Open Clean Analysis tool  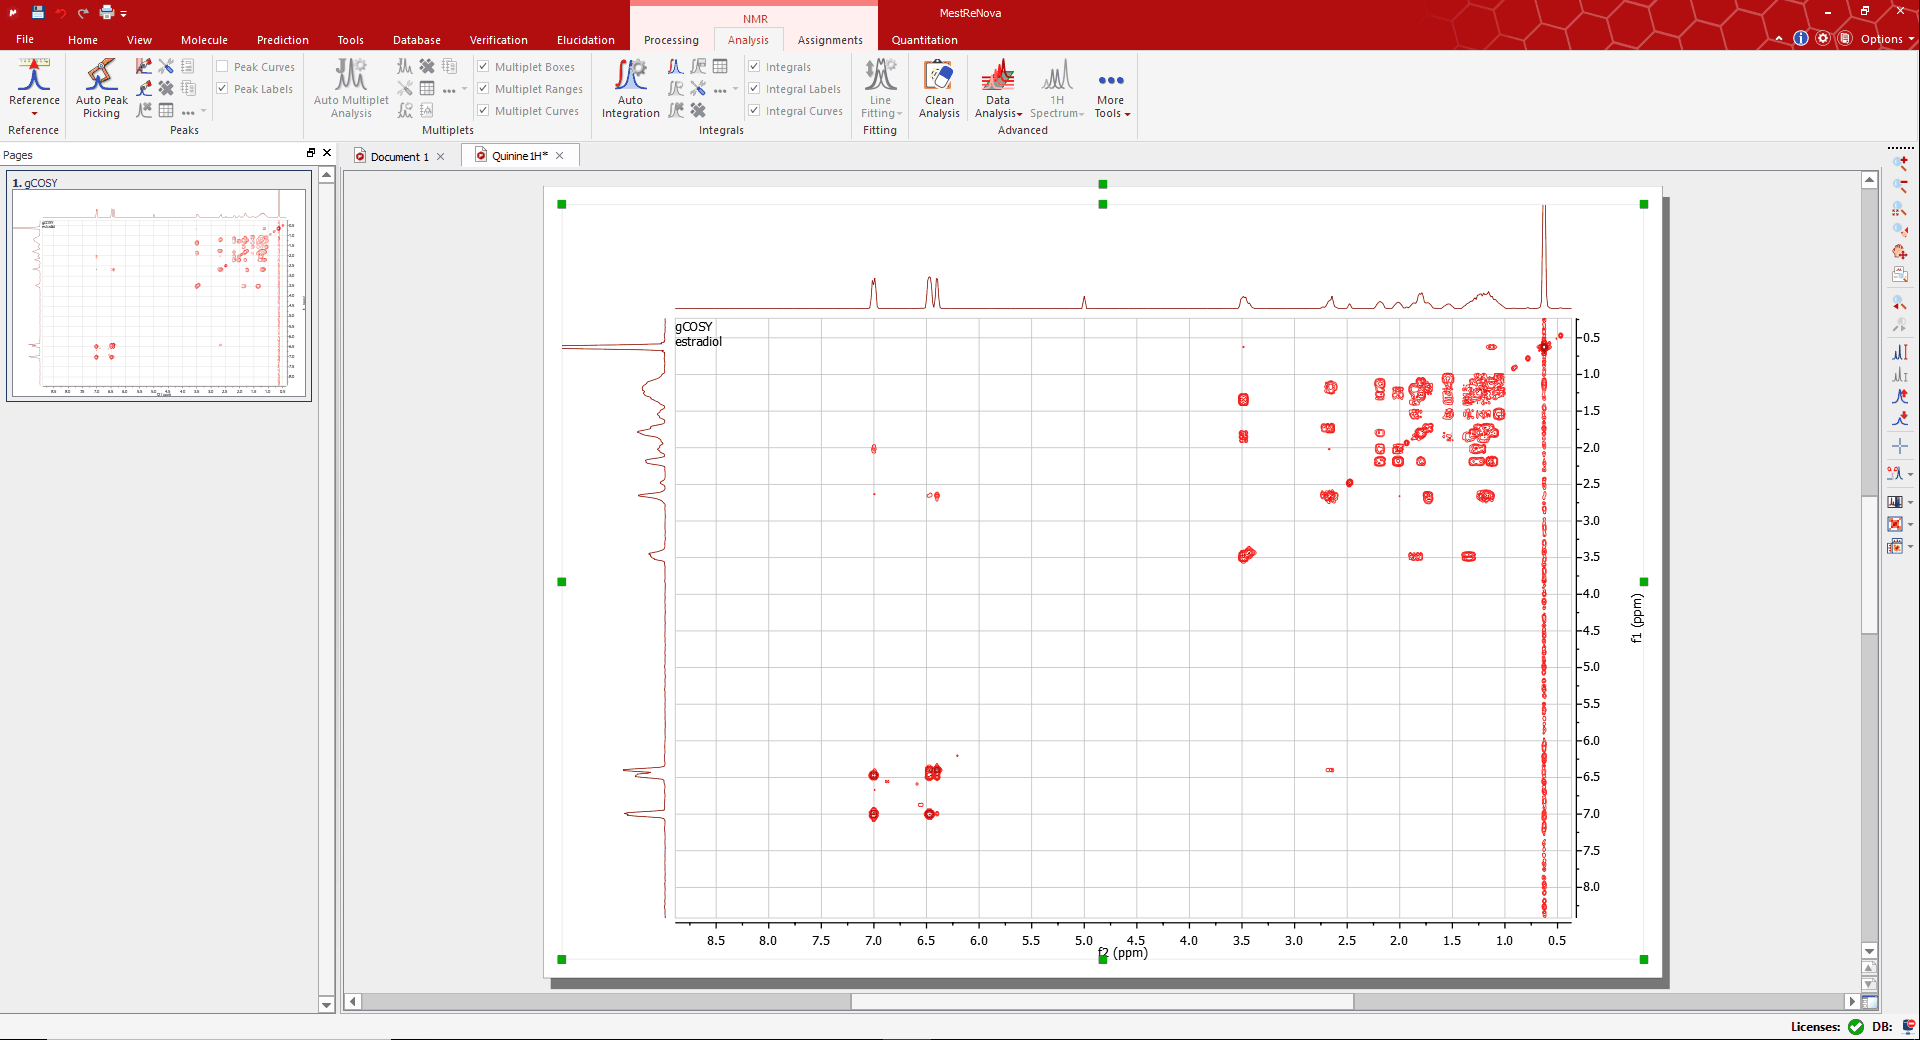[939, 88]
